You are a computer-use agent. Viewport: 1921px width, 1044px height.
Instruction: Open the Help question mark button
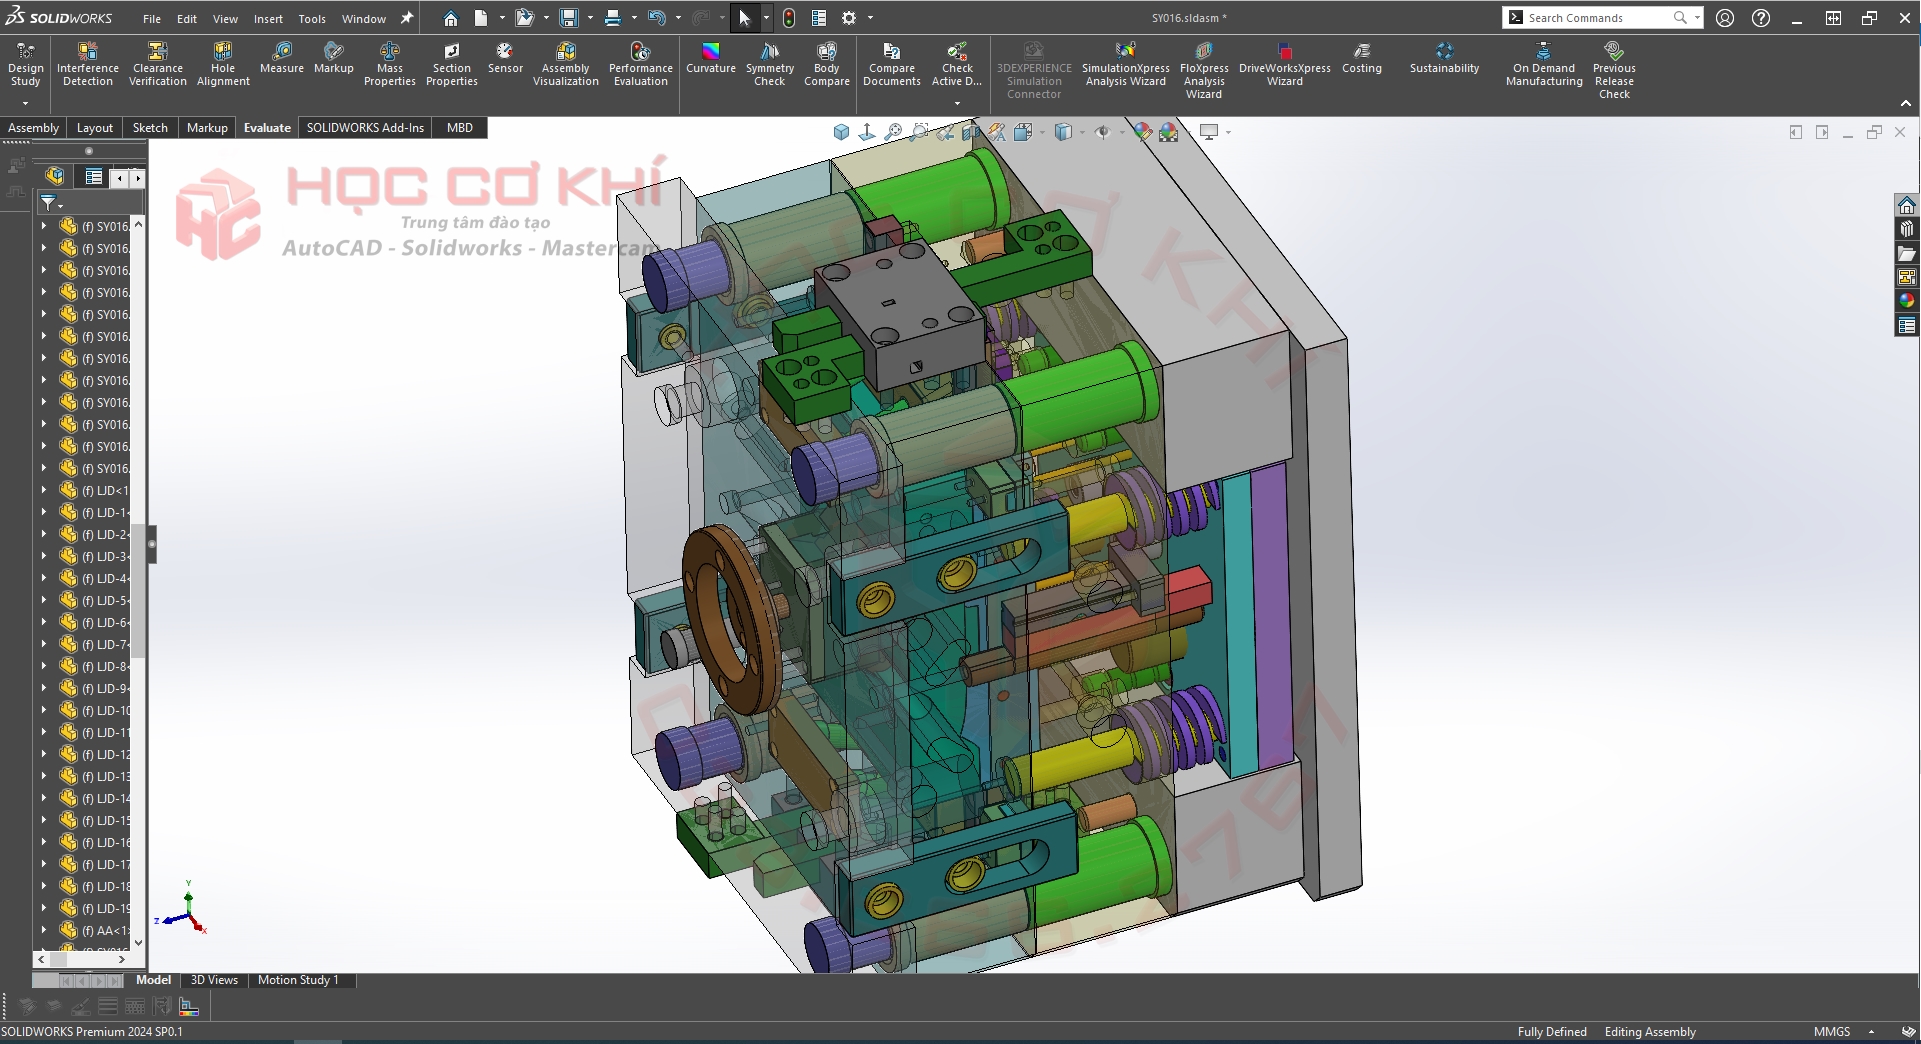[x=1761, y=18]
